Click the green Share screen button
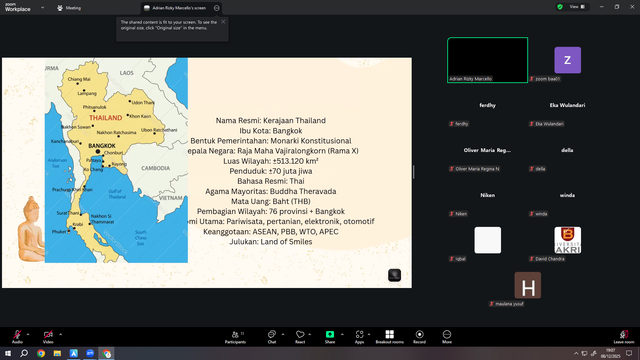640x360 pixels. (x=330, y=337)
